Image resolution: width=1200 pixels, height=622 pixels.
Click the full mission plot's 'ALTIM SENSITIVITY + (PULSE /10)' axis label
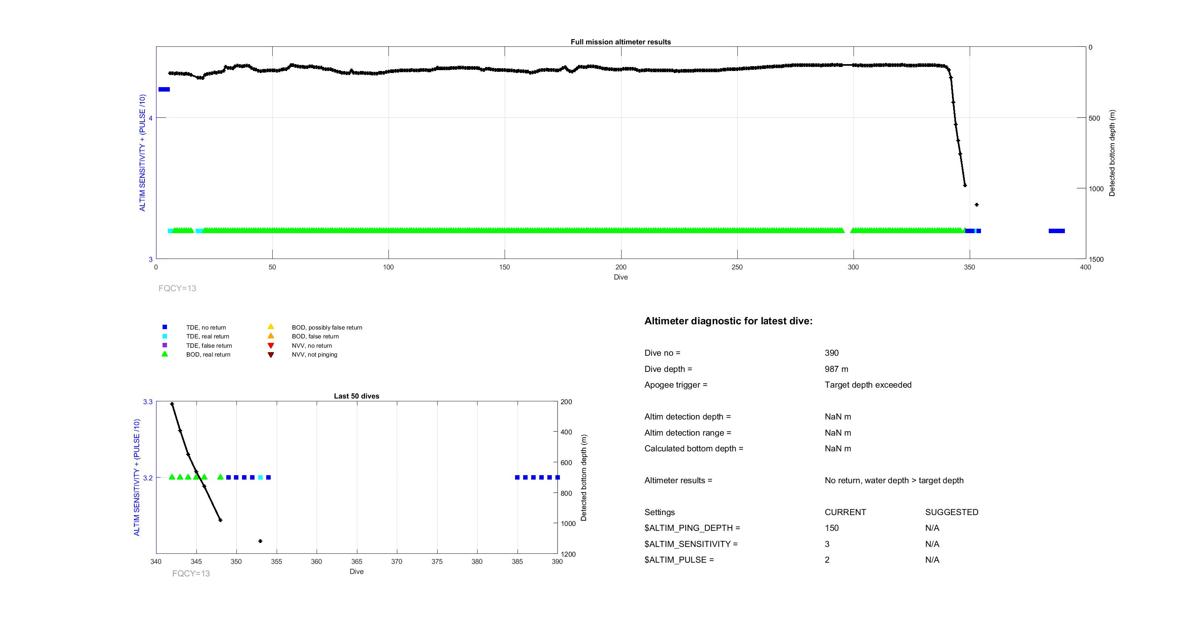tap(143, 153)
